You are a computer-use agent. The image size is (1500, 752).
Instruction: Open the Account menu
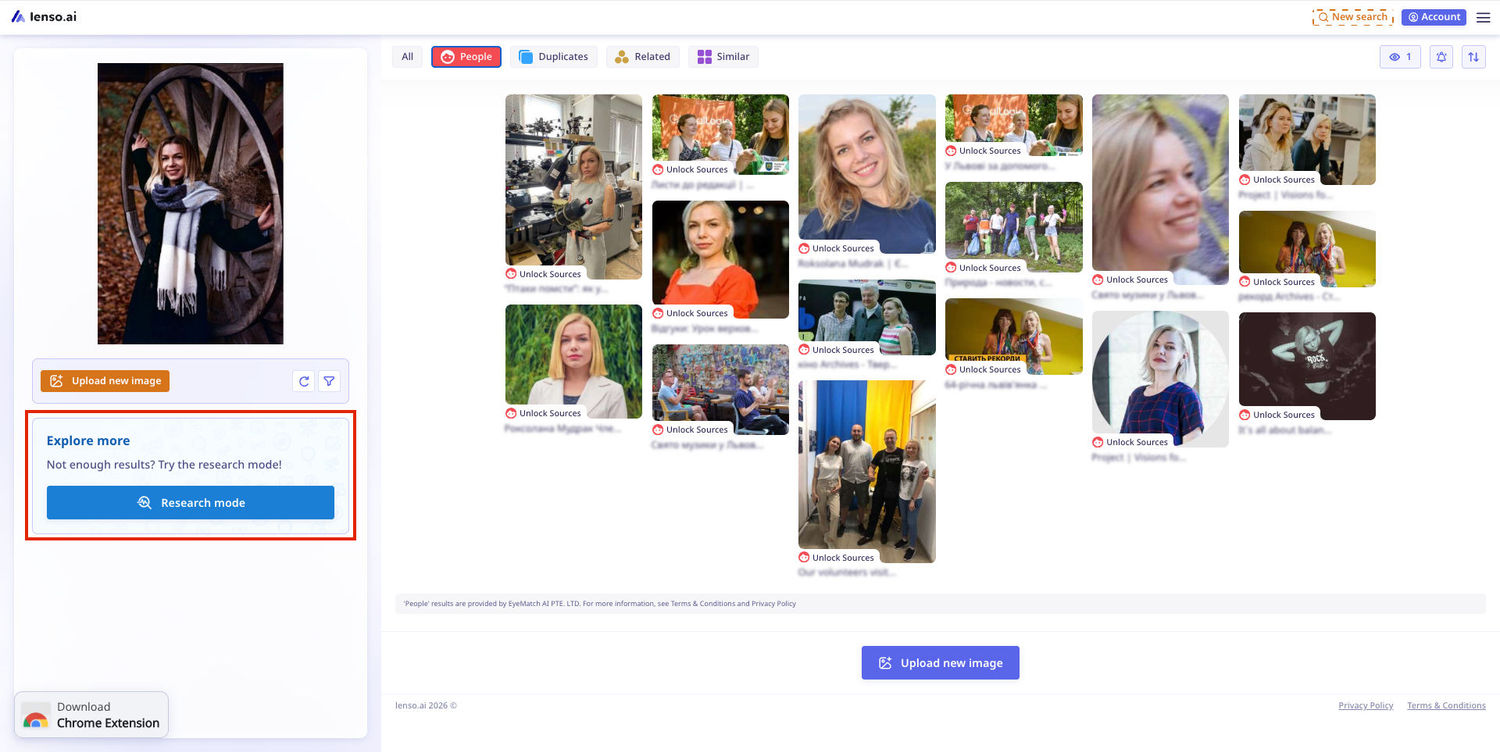pyautogui.click(x=1433, y=16)
